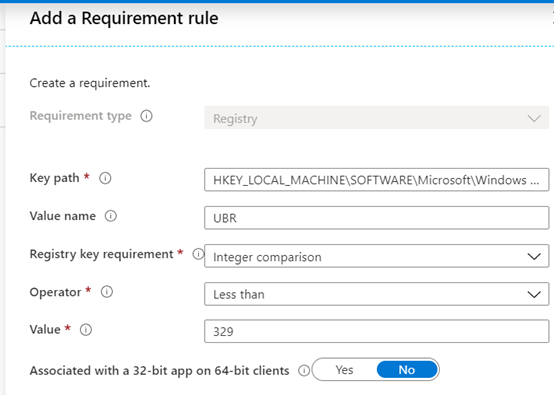This screenshot has width=554, height=395.
Task: Select Yes for 32-bit app association
Action: (344, 370)
